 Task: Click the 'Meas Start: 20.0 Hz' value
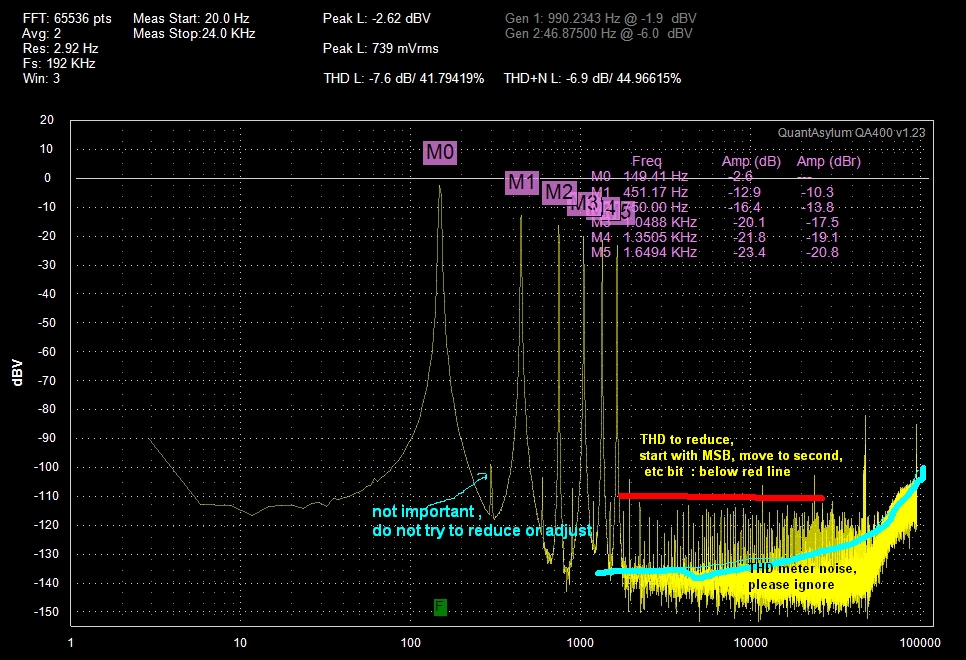(191, 18)
